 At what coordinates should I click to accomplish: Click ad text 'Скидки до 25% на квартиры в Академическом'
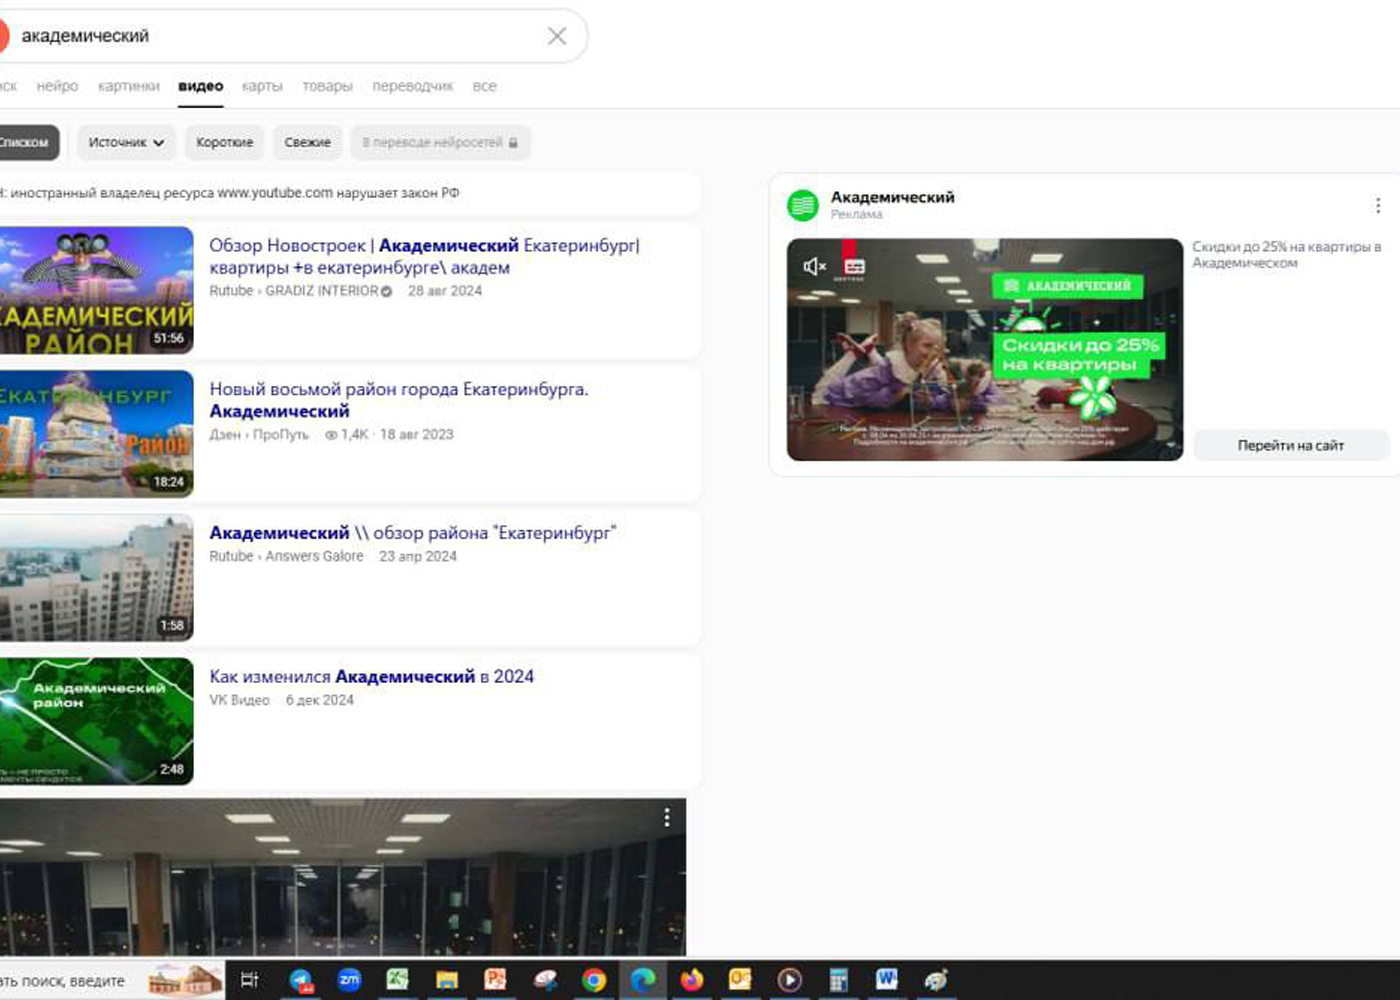click(x=1287, y=255)
